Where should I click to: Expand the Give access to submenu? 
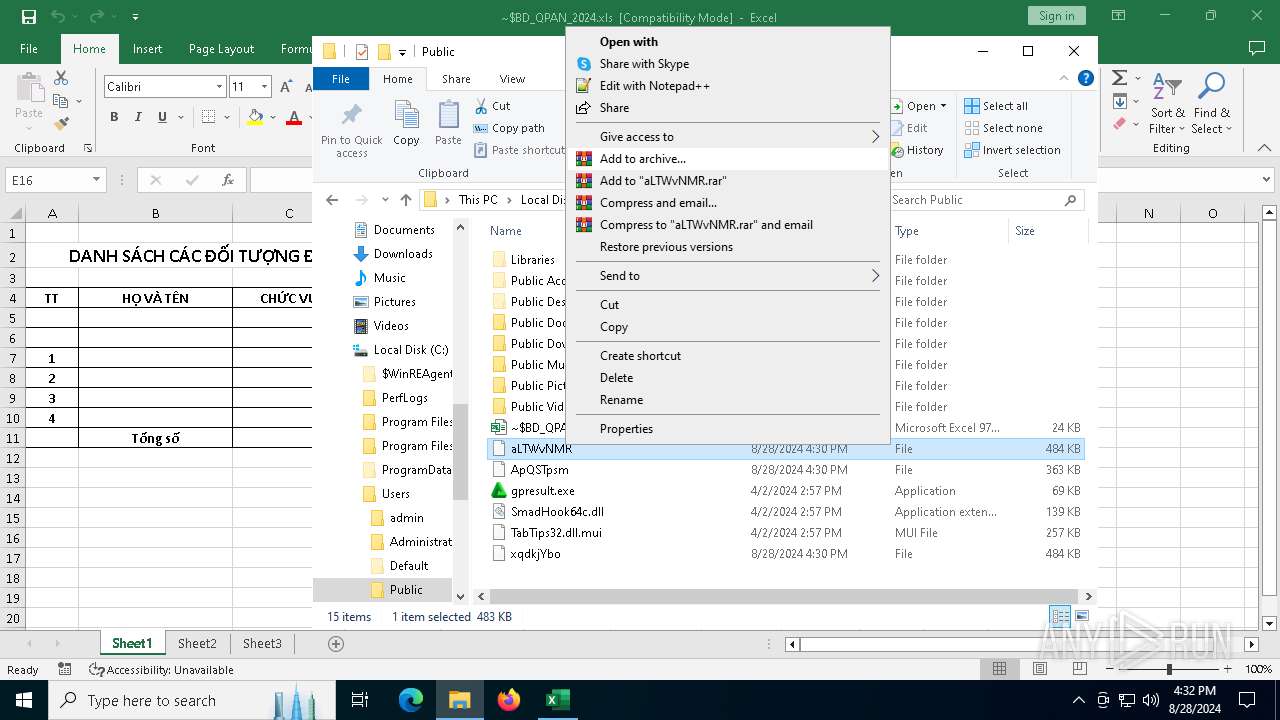(x=728, y=137)
